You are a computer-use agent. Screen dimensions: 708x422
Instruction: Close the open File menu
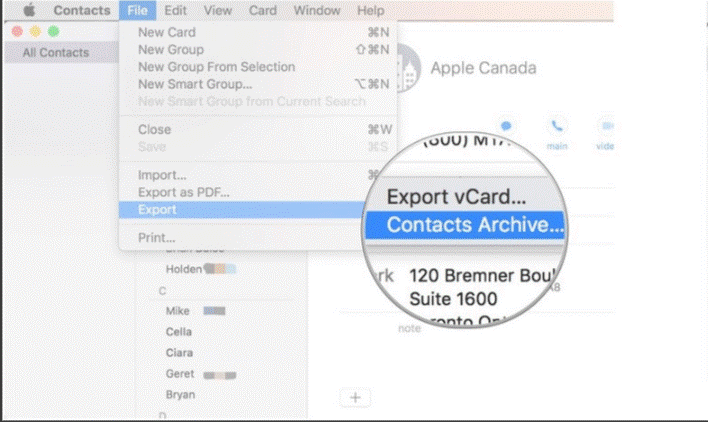click(x=137, y=10)
